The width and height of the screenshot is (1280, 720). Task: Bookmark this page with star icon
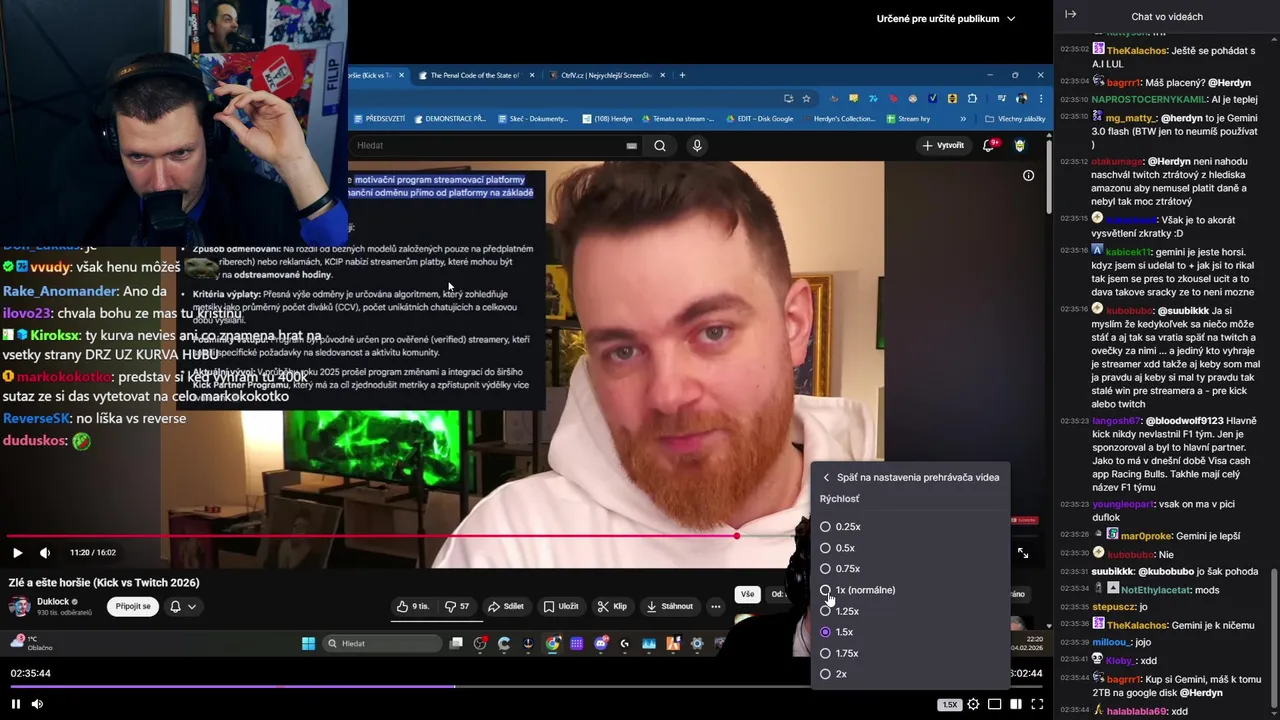806,98
